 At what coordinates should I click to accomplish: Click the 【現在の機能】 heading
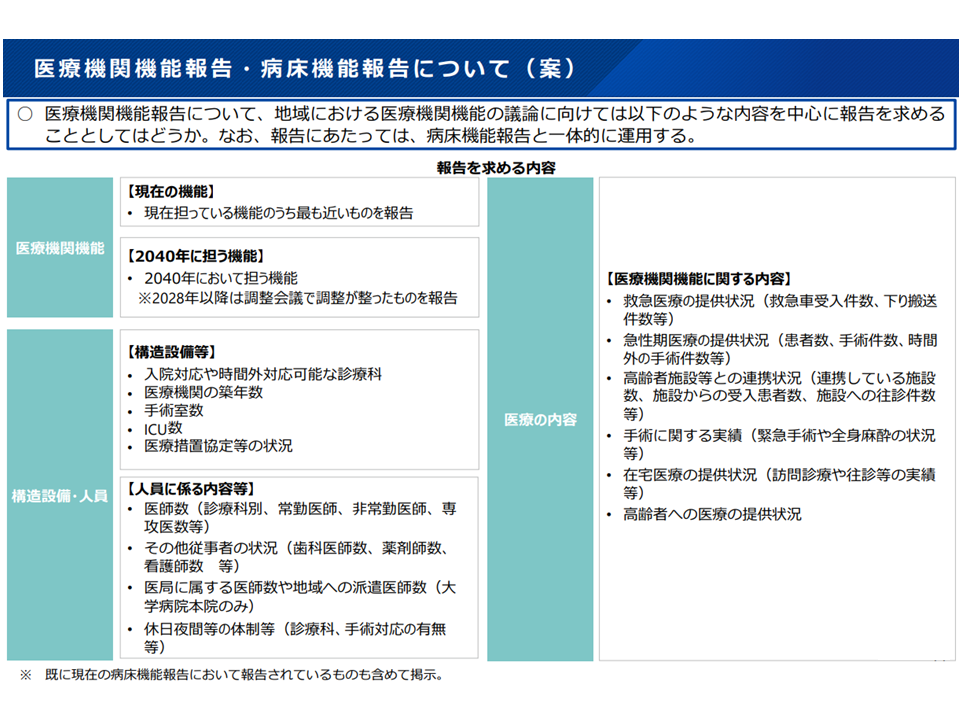click(171, 191)
